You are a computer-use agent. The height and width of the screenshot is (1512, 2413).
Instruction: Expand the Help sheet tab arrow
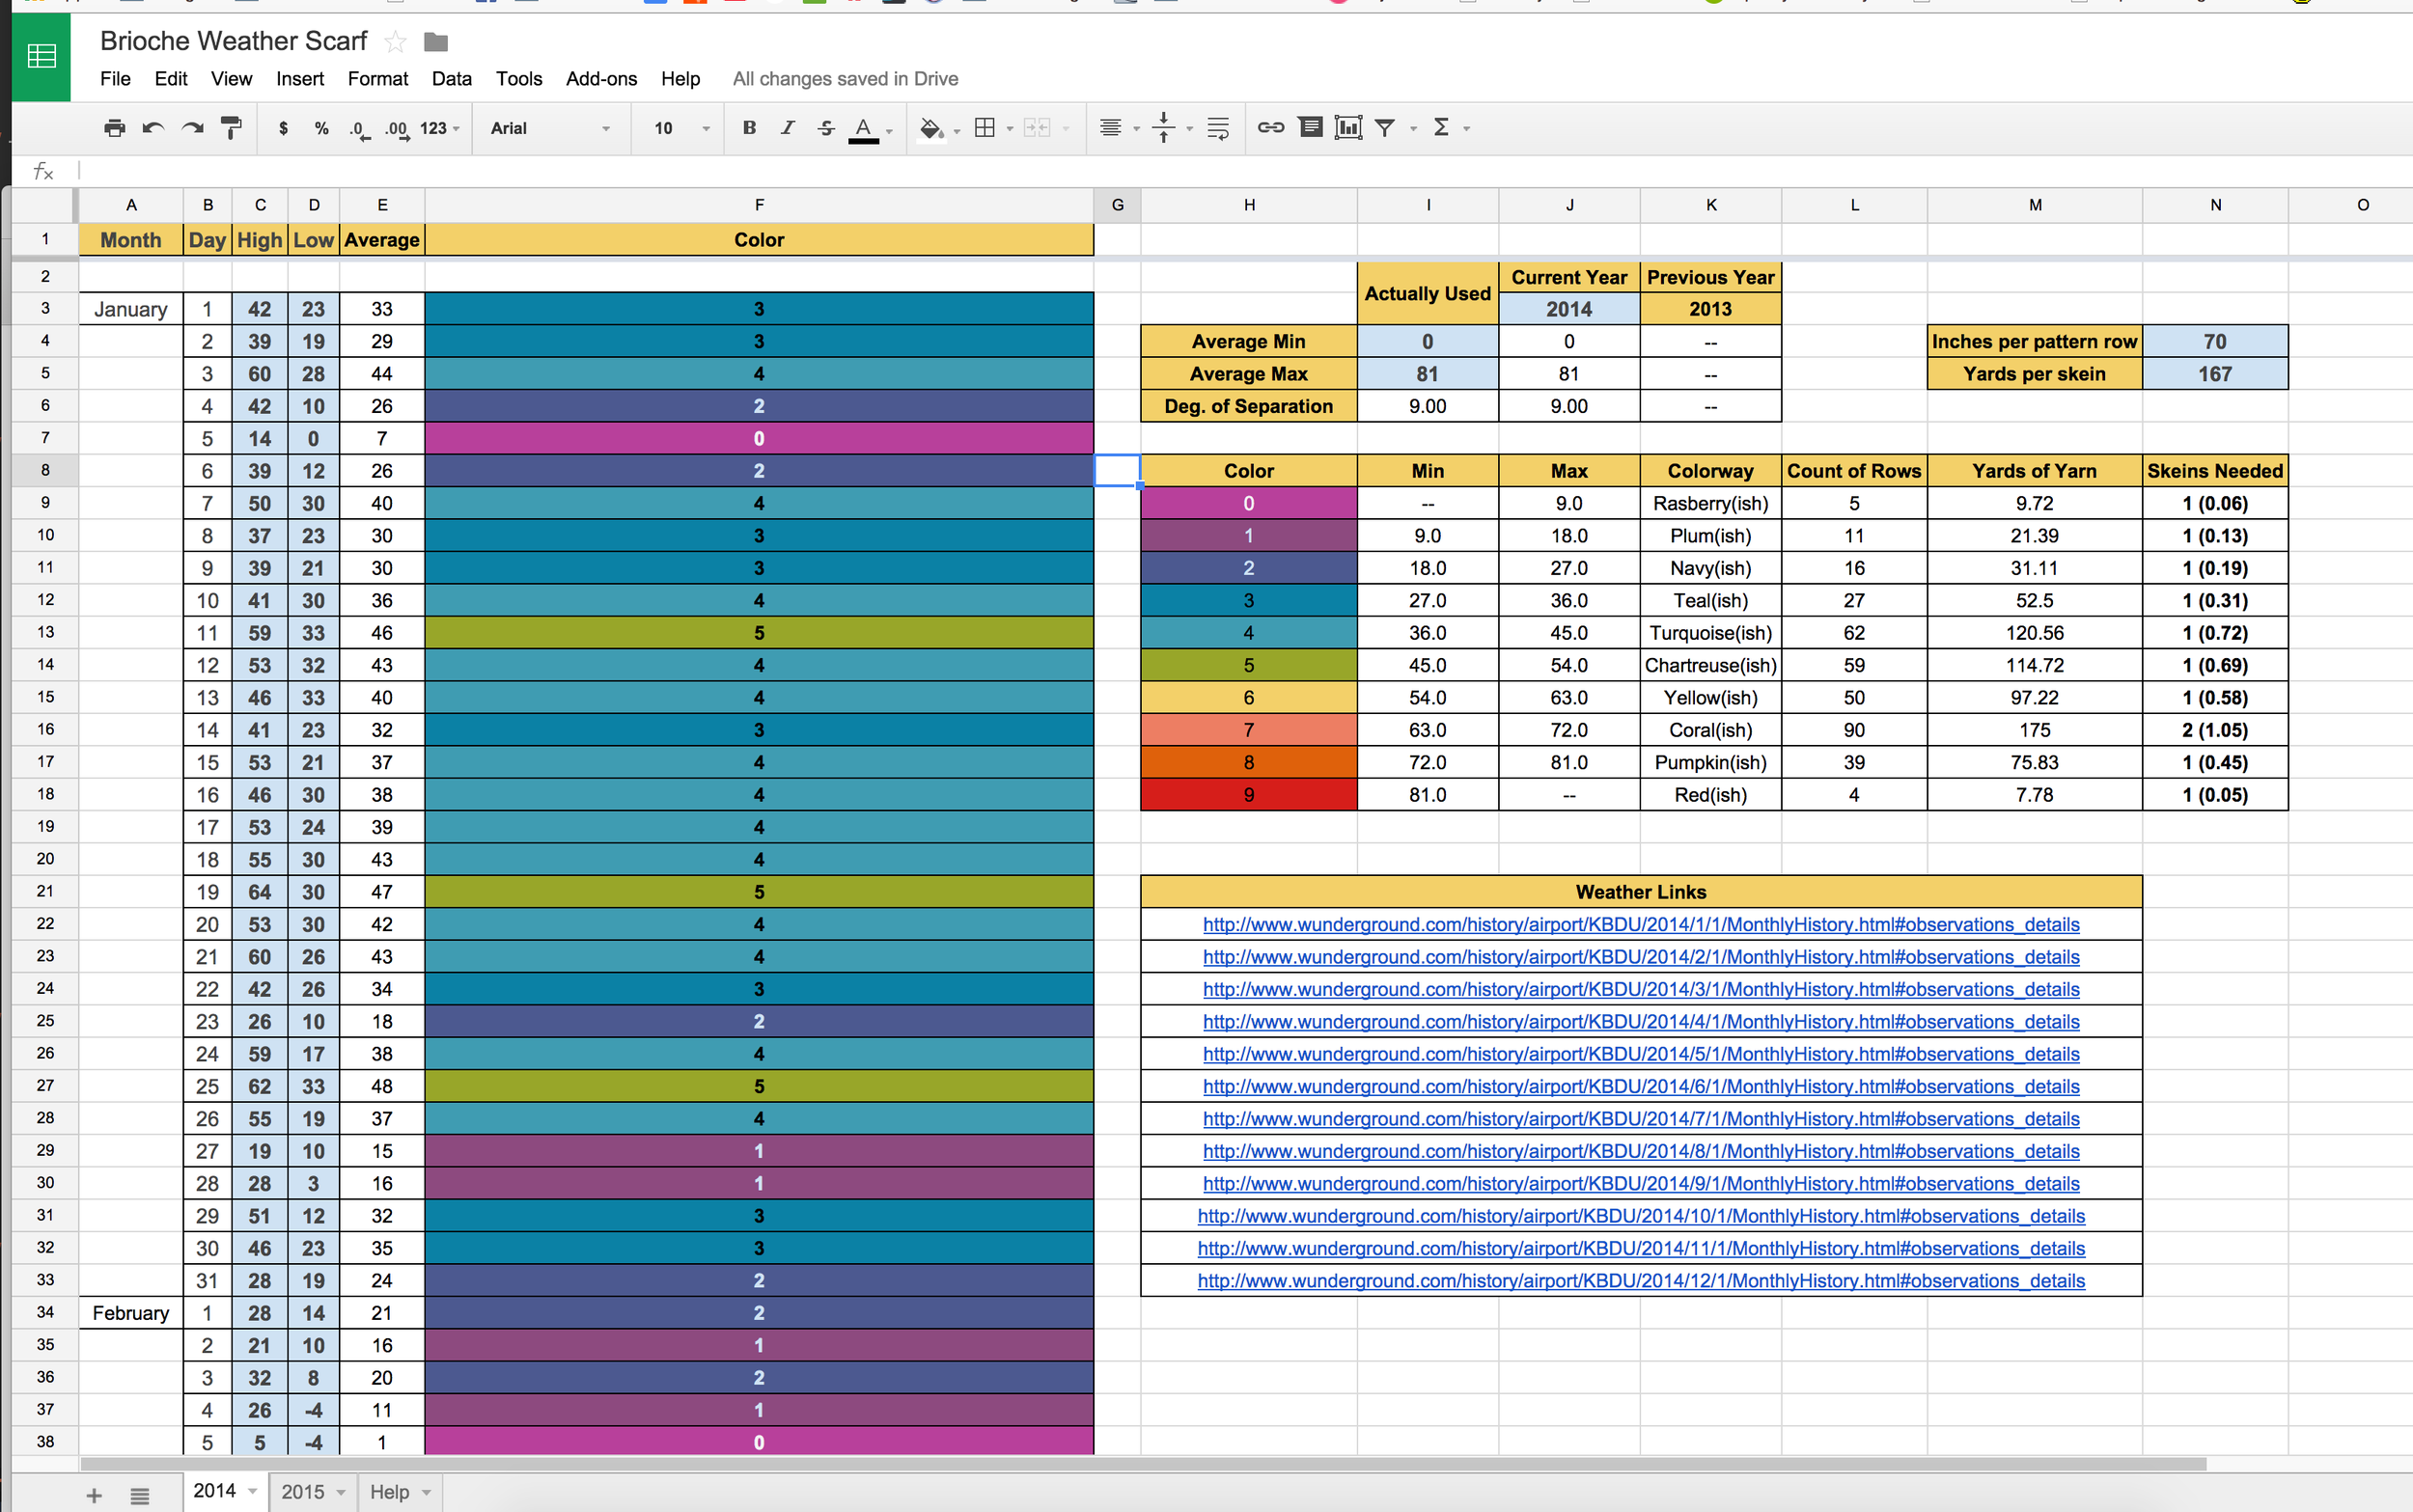coord(427,1493)
